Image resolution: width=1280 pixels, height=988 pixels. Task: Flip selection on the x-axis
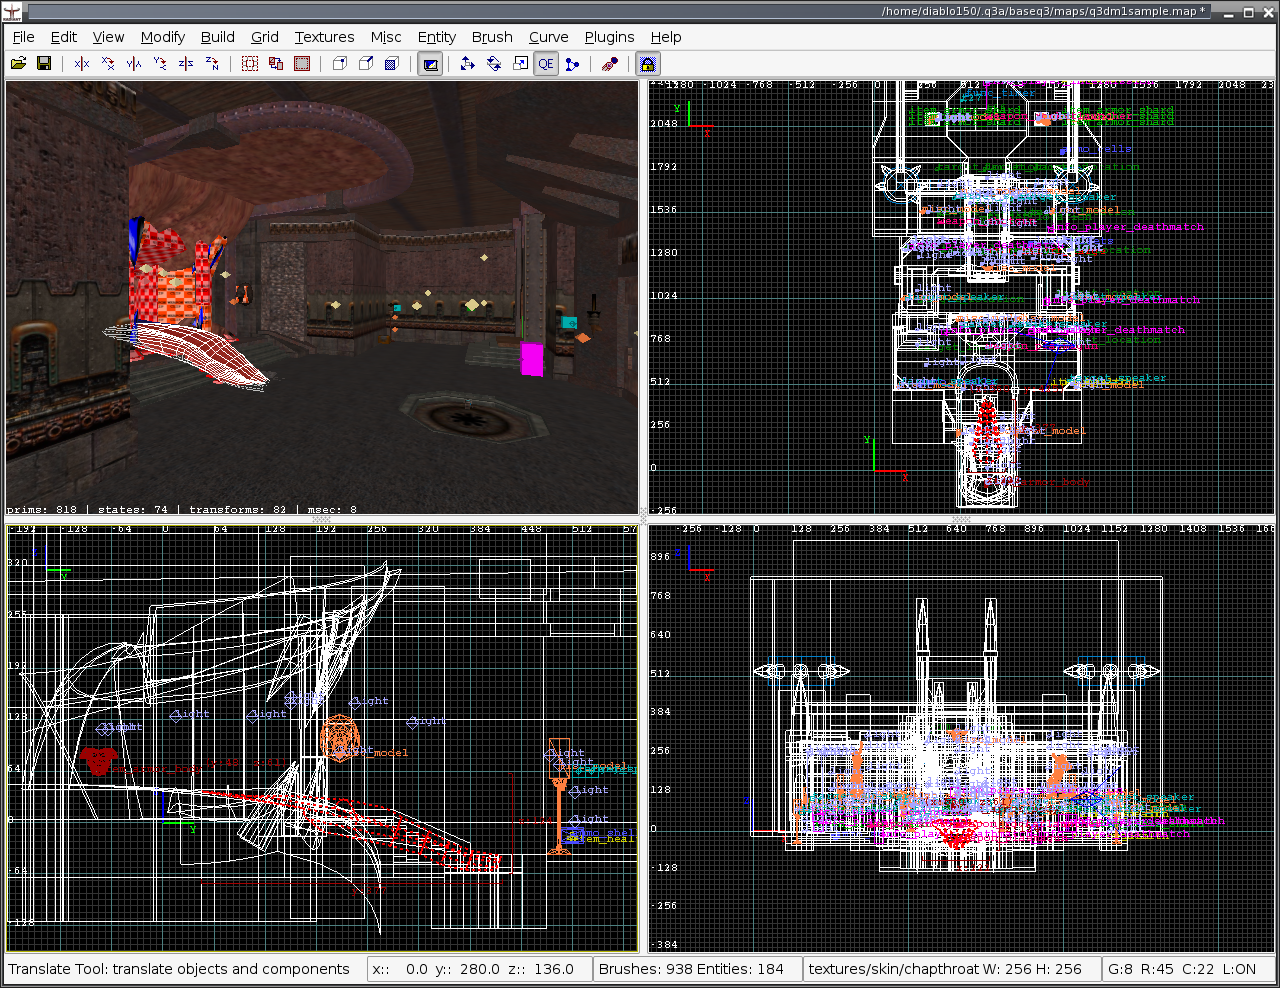point(82,63)
